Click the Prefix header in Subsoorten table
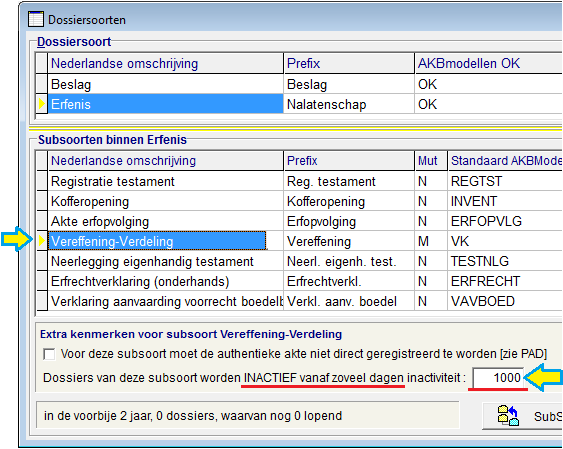The image size is (563, 449). point(349,160)
